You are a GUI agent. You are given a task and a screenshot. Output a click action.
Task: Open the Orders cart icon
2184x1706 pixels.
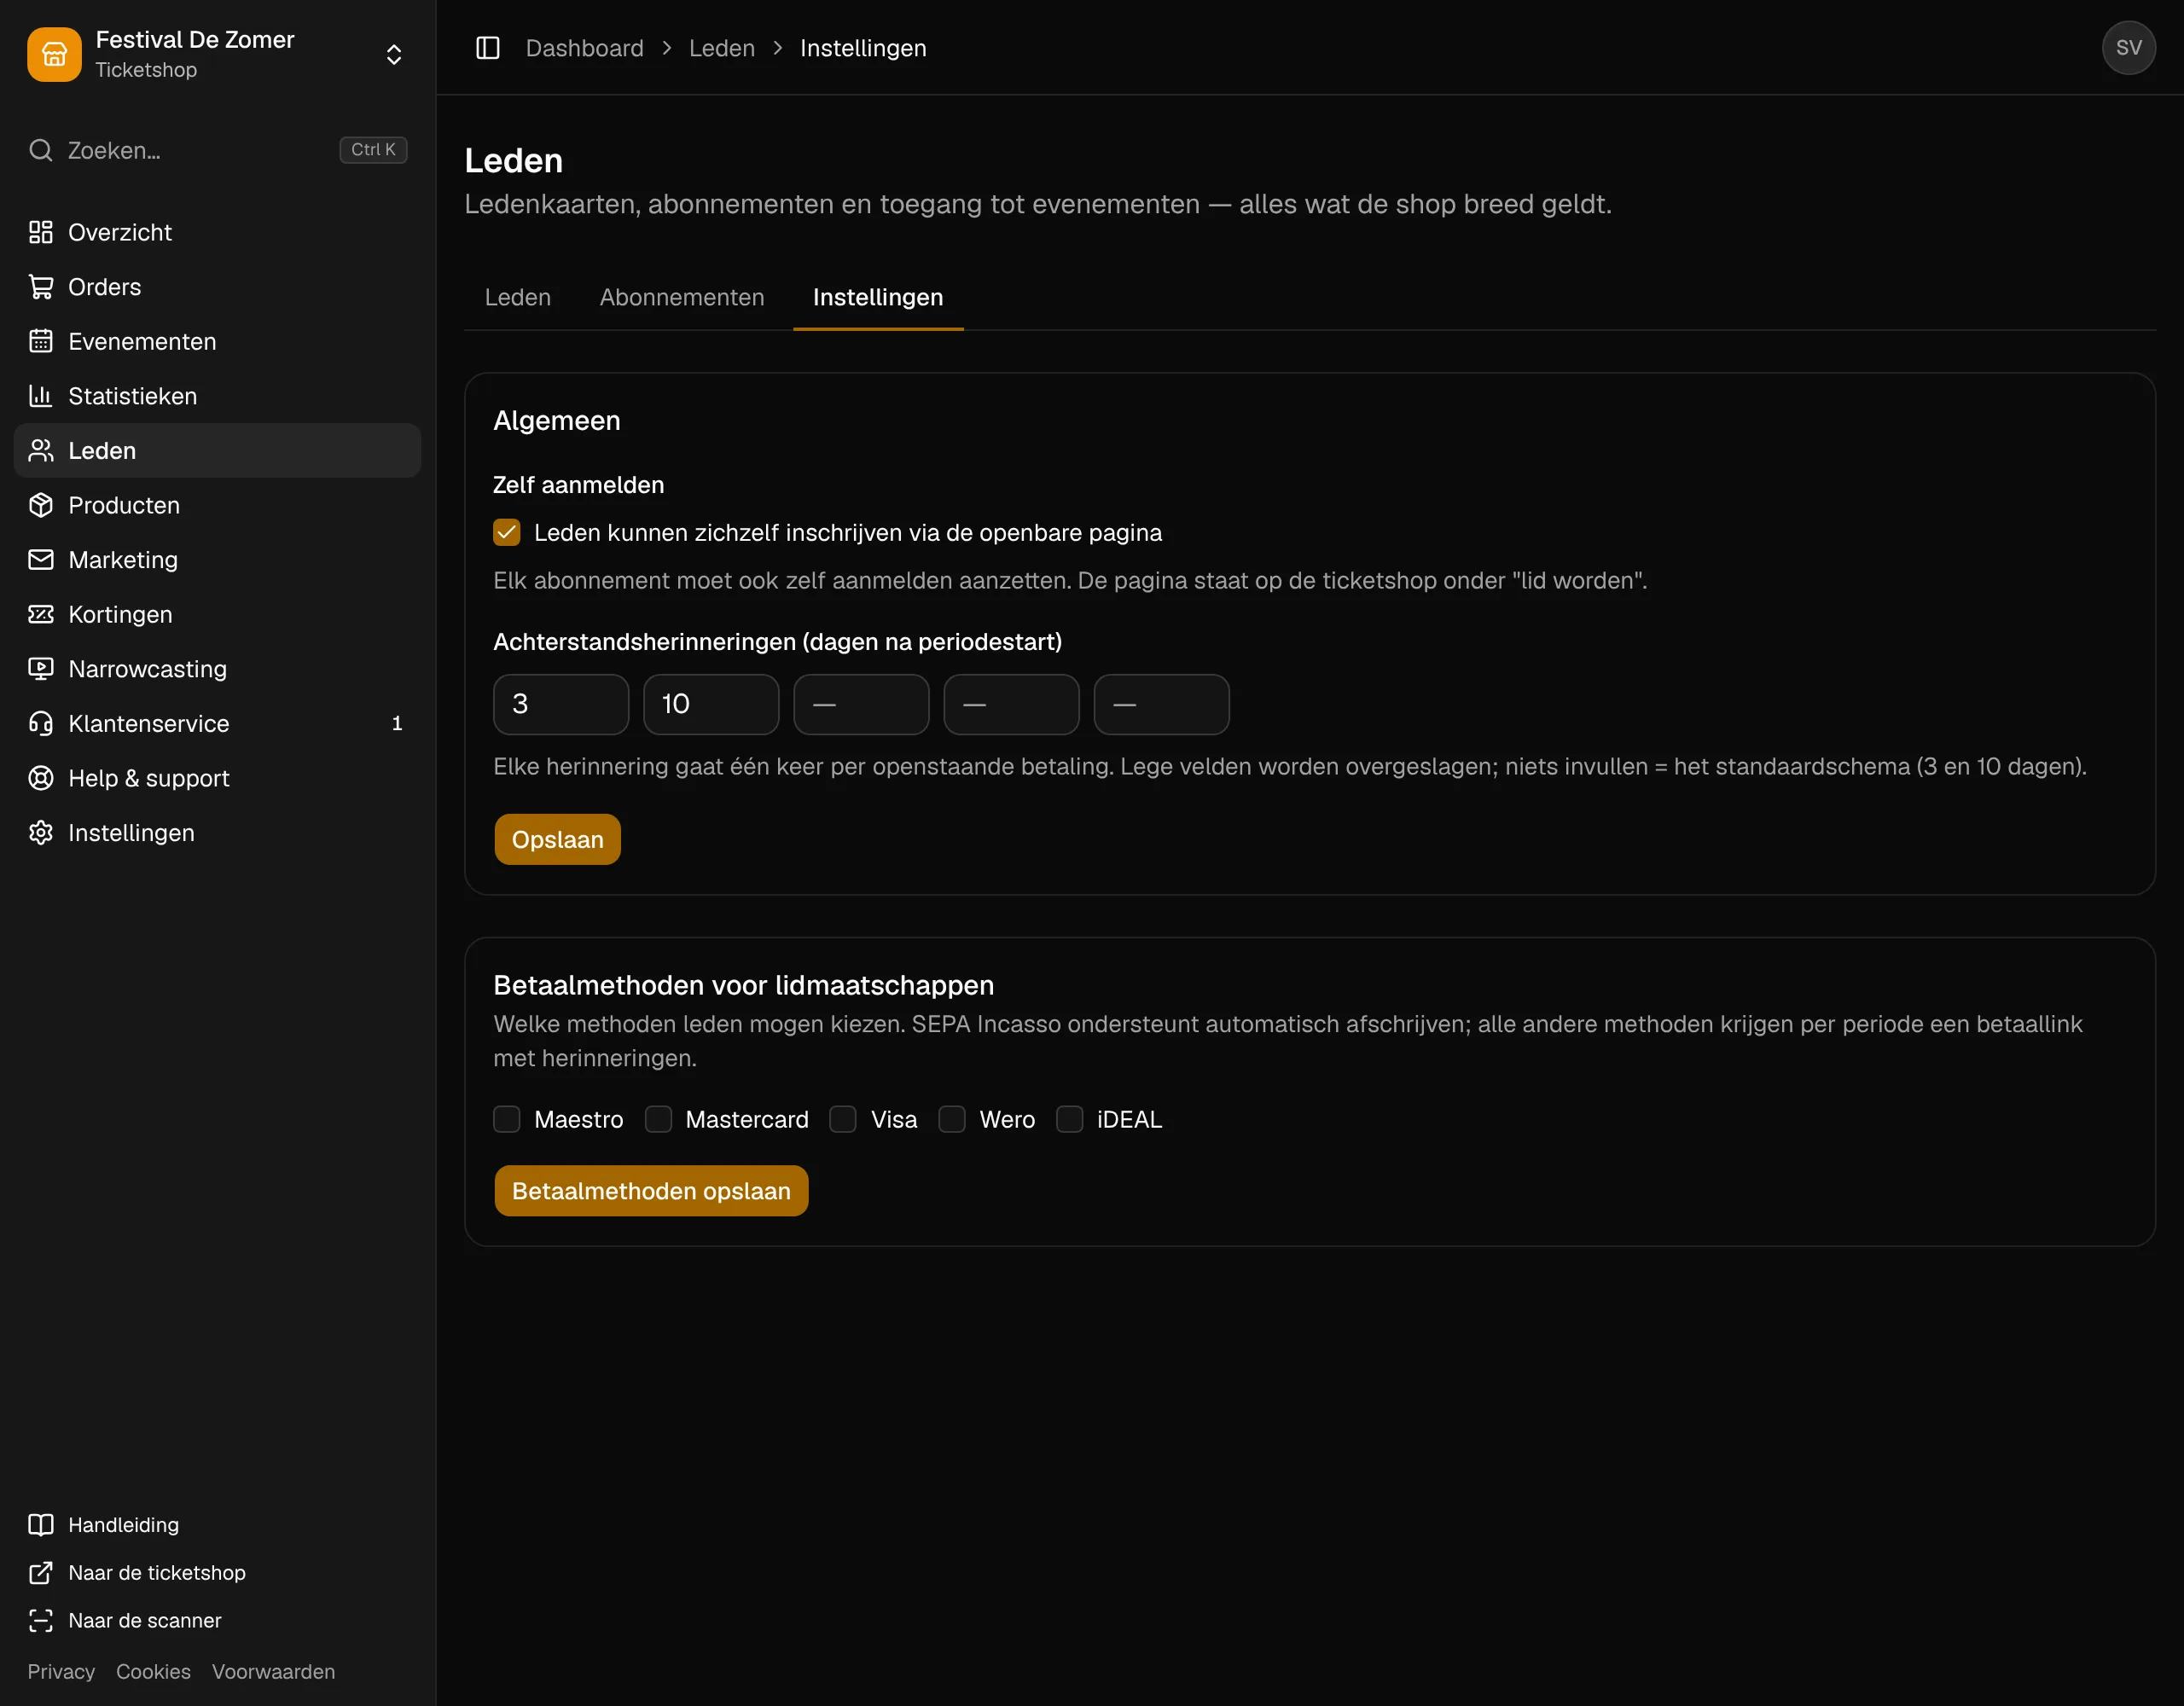[41, 287]
